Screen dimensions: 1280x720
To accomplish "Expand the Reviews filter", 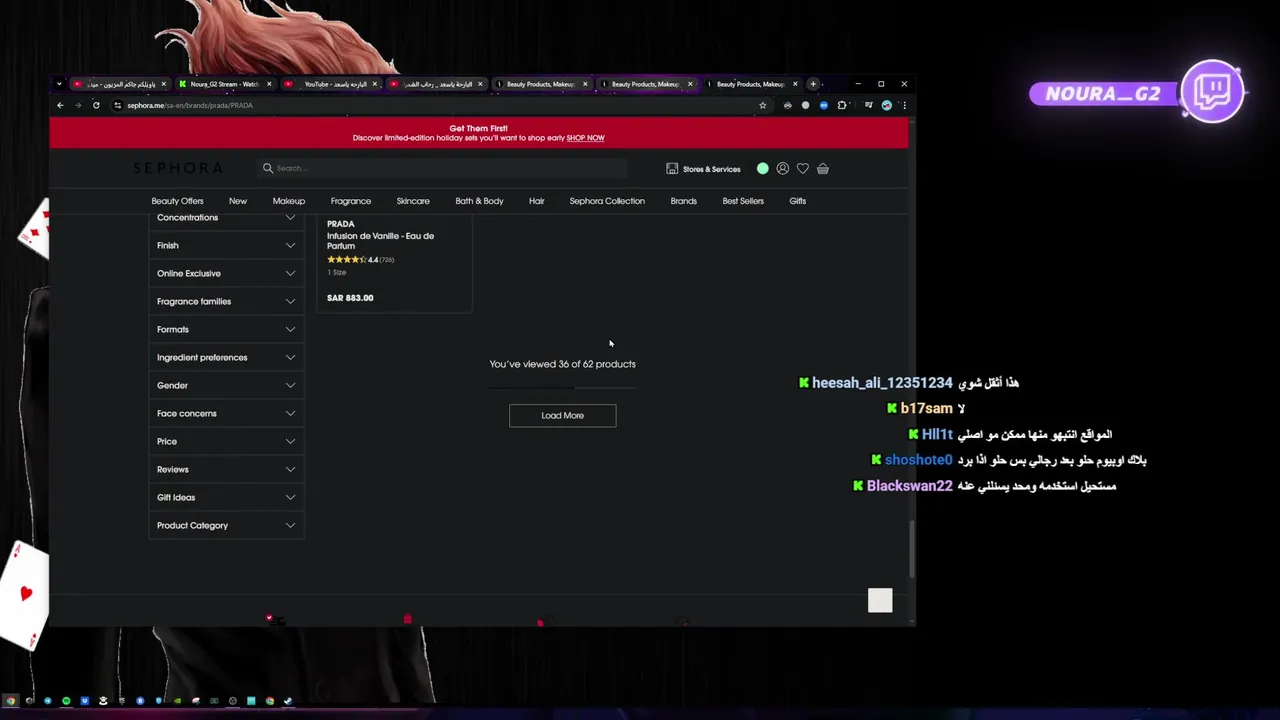I will pyautogui.click(x=226, y=469).
